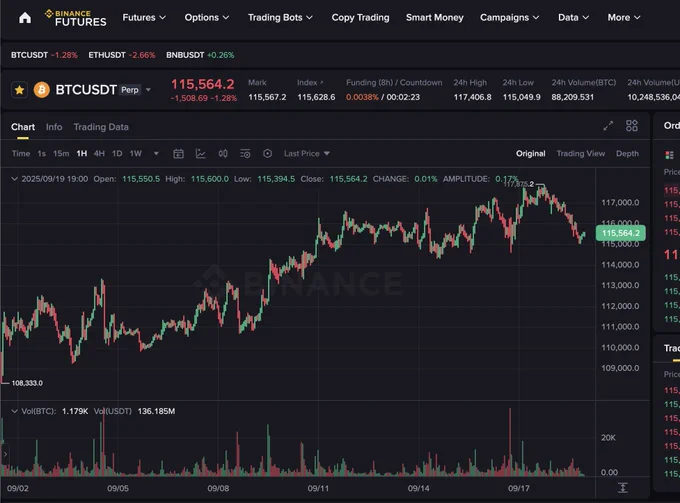Open the Futures dropdown menu
The width and height of the screenshot is (680, 503).
[x=144, y=17]
